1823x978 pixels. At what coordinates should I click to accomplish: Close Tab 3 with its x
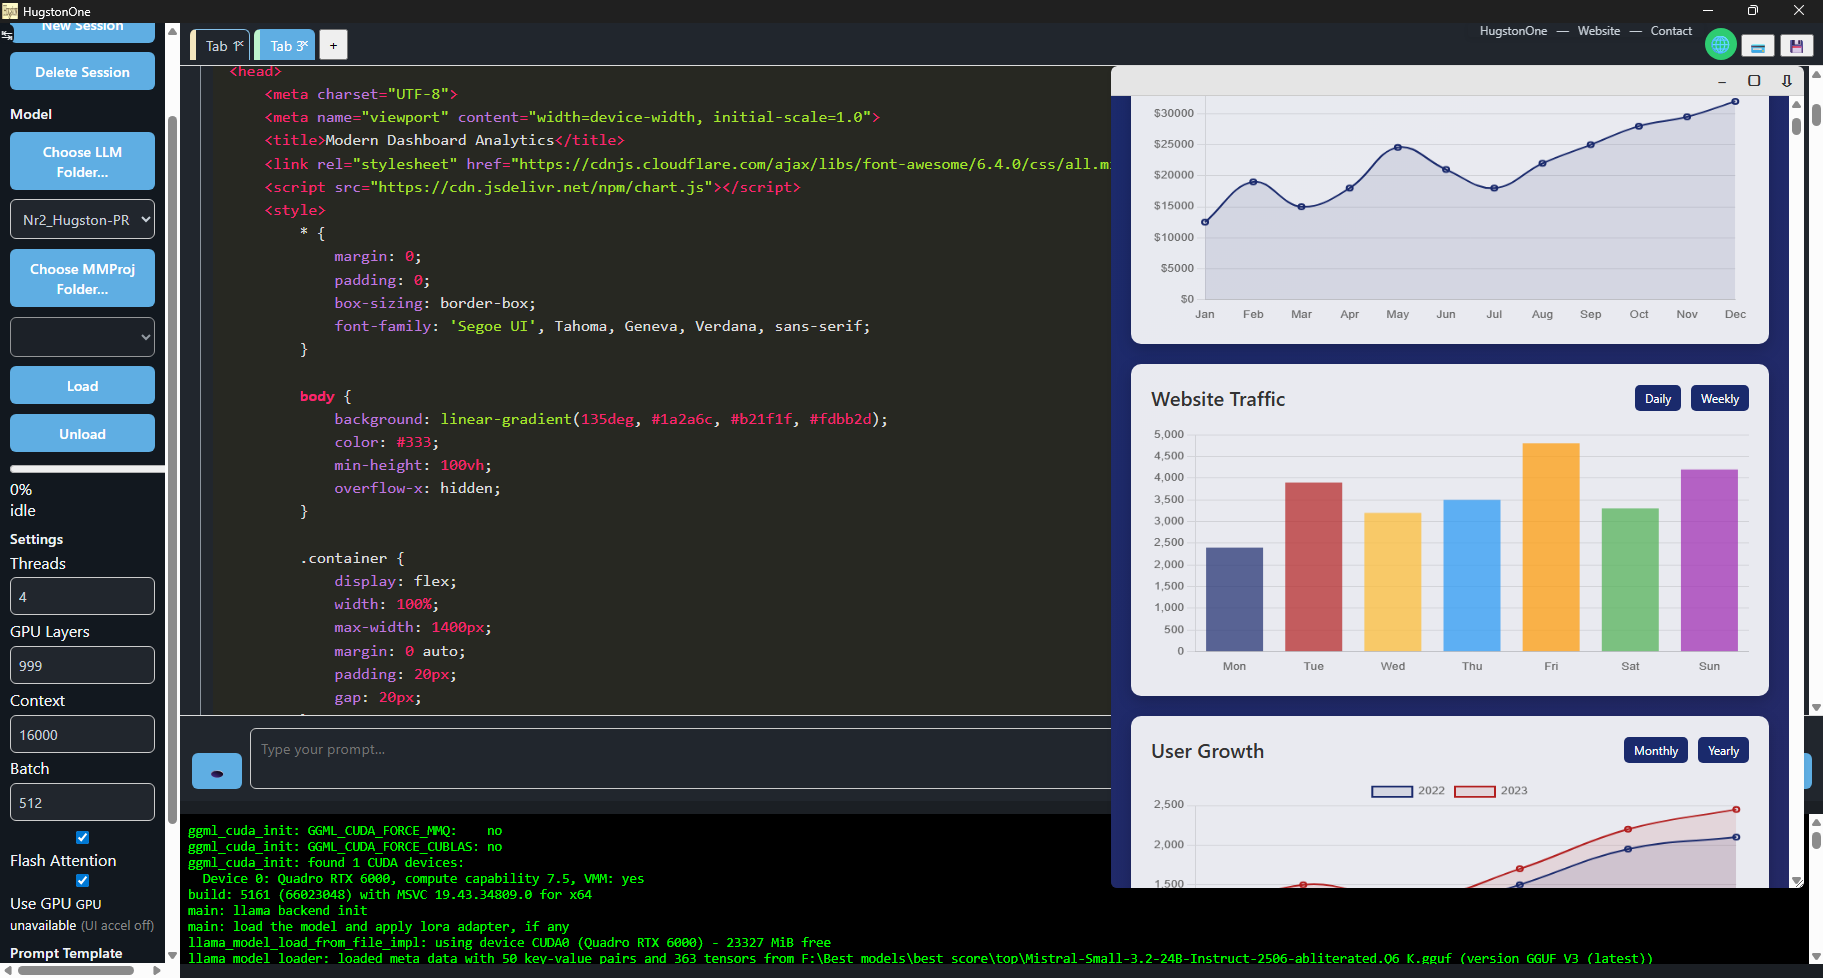click(x=304, y=44)
